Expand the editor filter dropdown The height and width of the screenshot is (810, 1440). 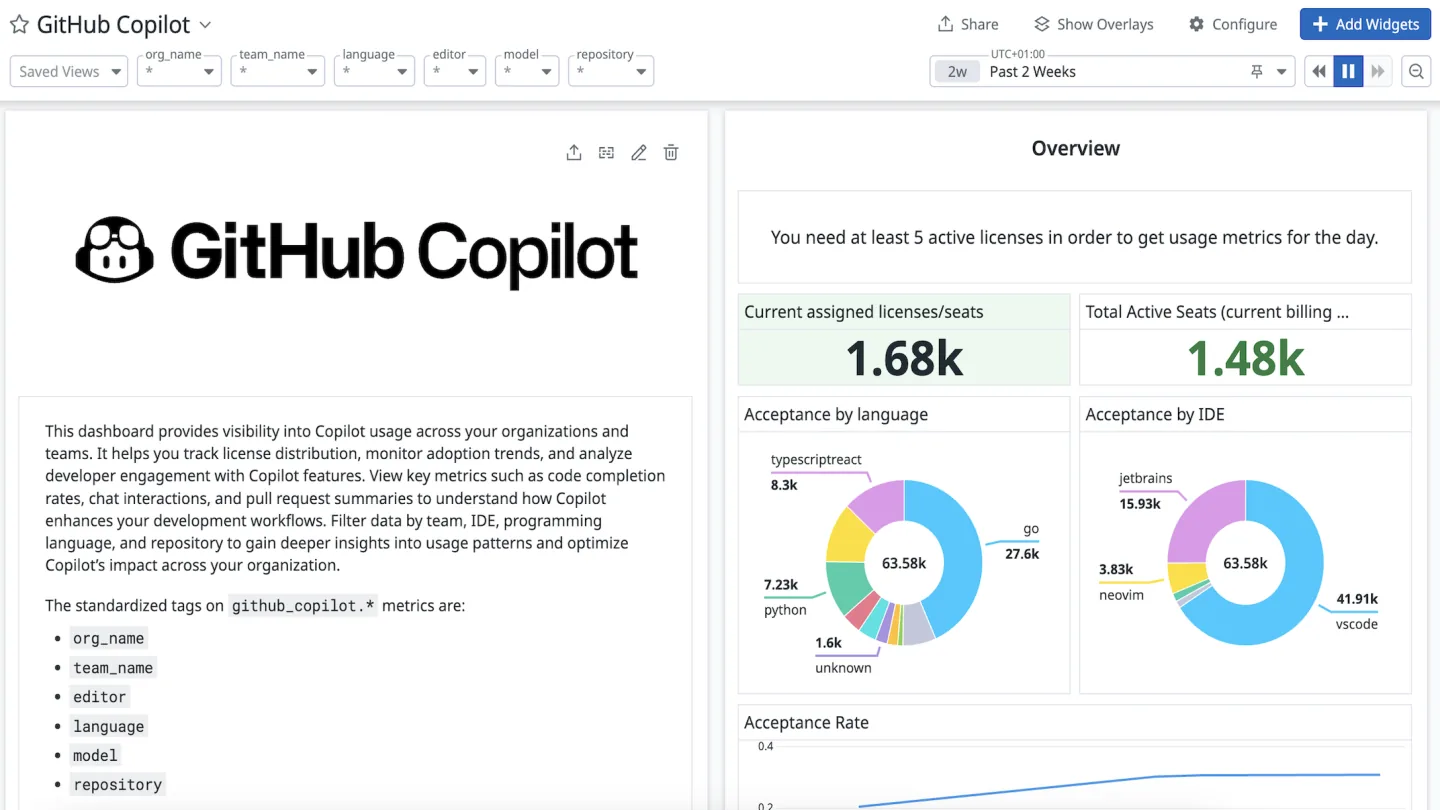tap(455, 71)
